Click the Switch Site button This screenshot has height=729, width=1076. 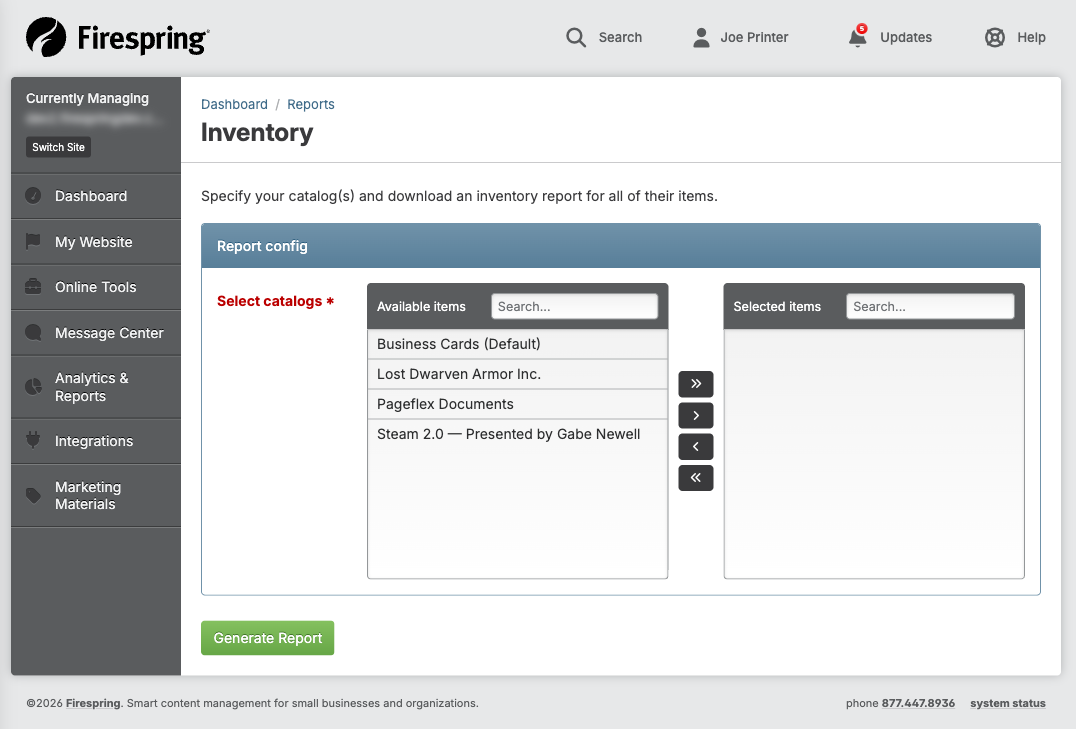[x=58, y=147]
